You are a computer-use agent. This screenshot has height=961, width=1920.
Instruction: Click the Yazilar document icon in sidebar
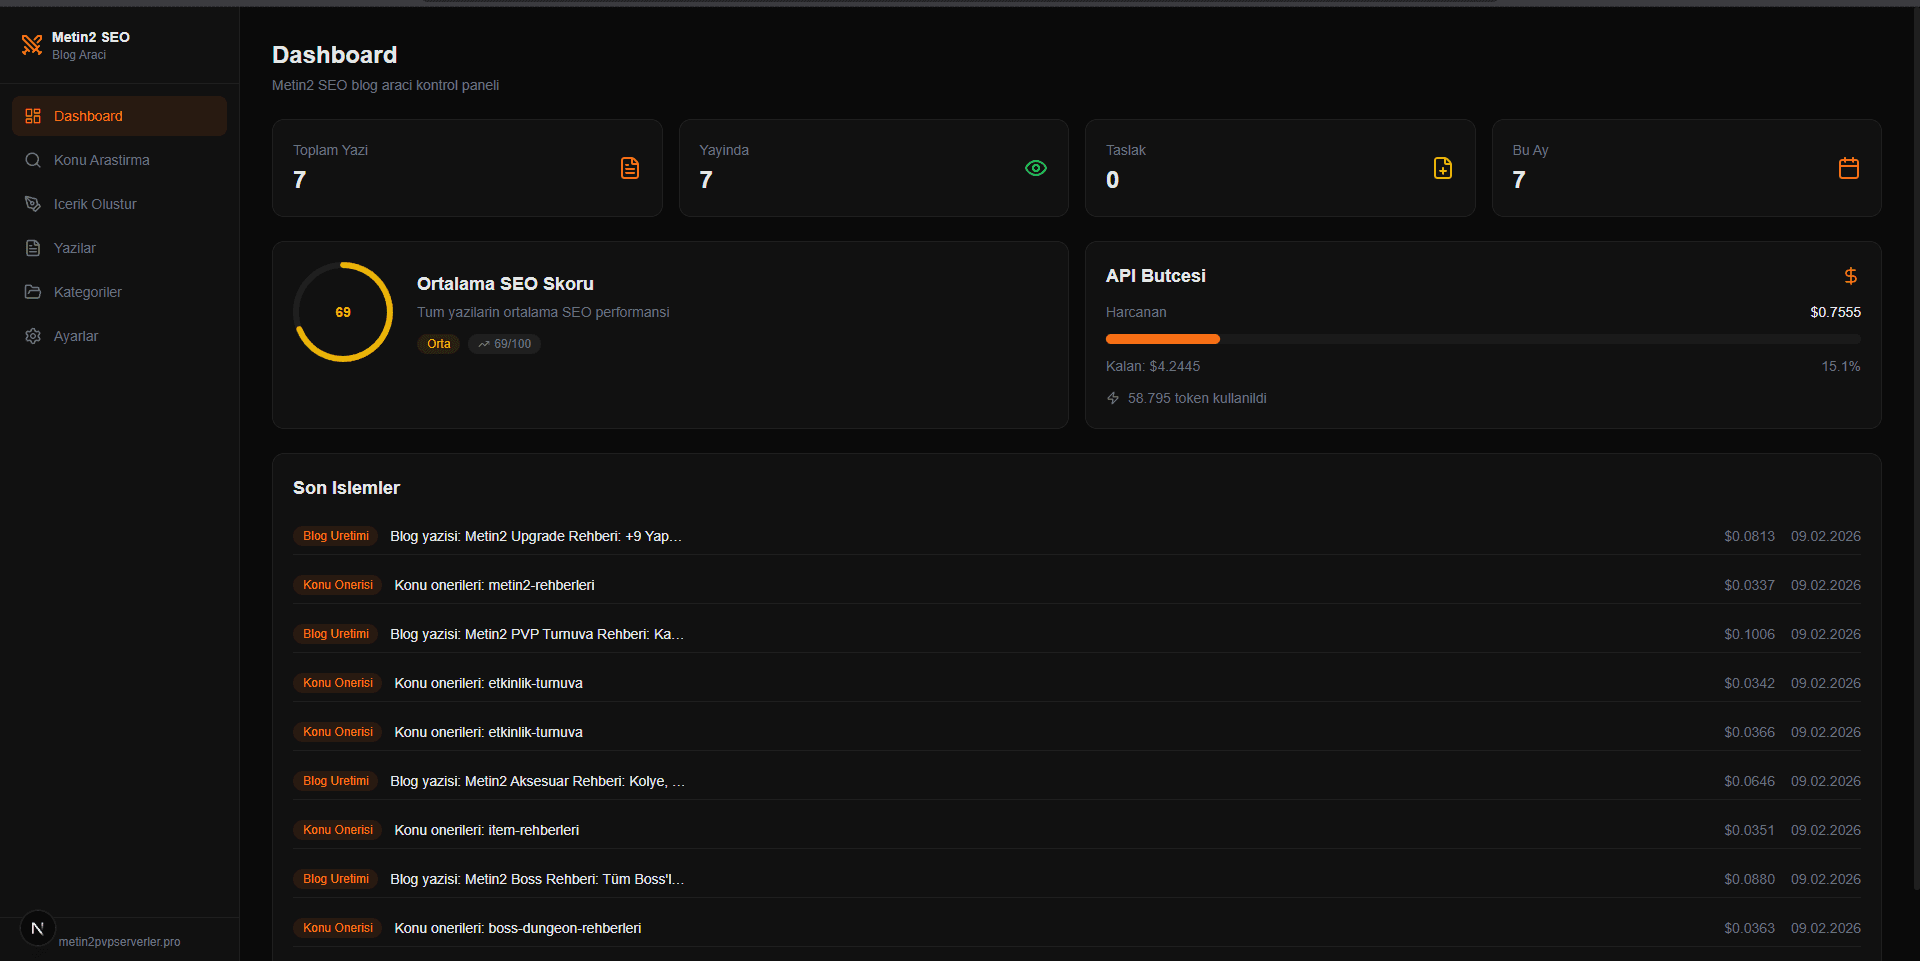coord(33,248)
